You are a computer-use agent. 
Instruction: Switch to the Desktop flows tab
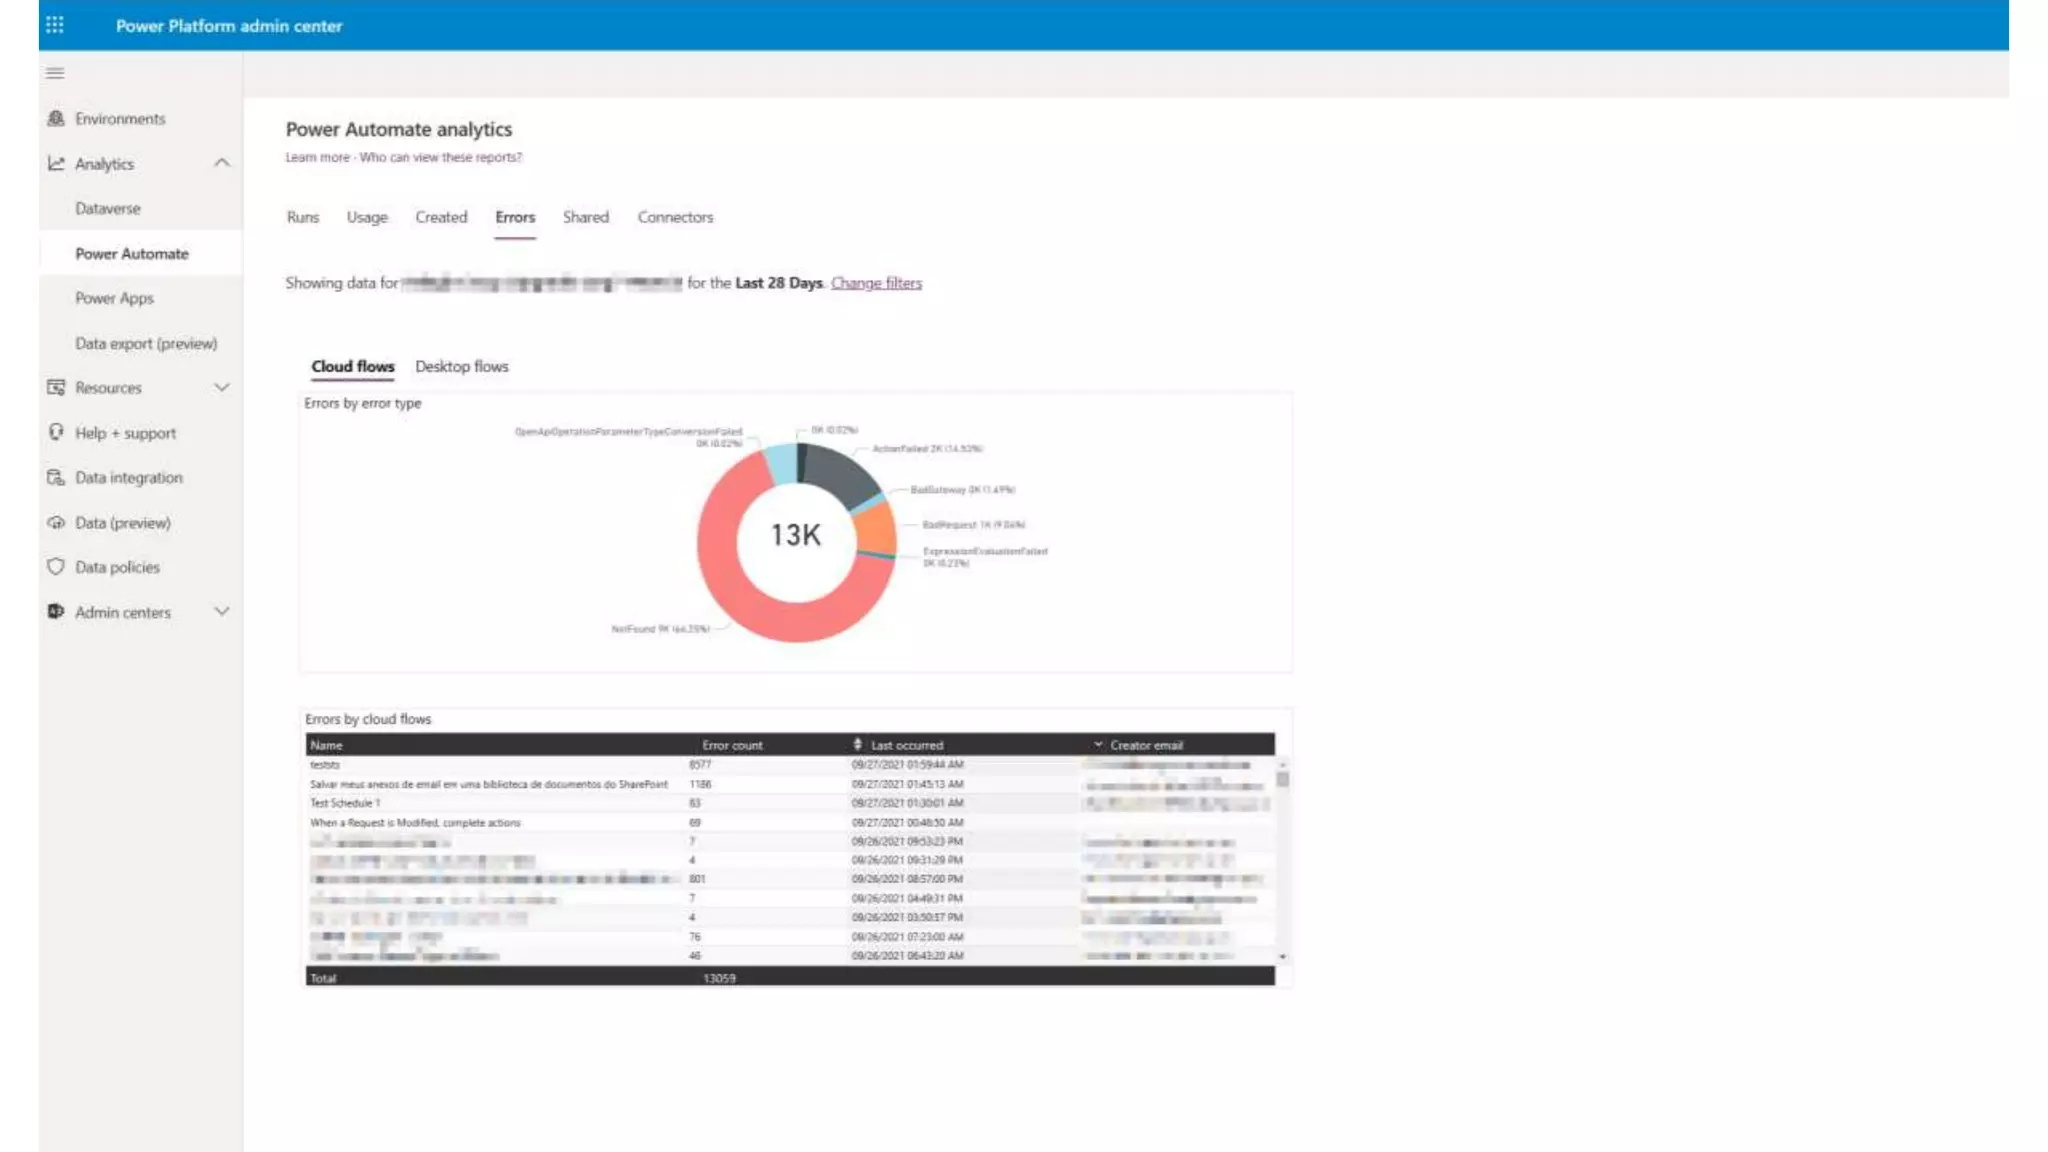pyautogui.click(x=461, y=367)
